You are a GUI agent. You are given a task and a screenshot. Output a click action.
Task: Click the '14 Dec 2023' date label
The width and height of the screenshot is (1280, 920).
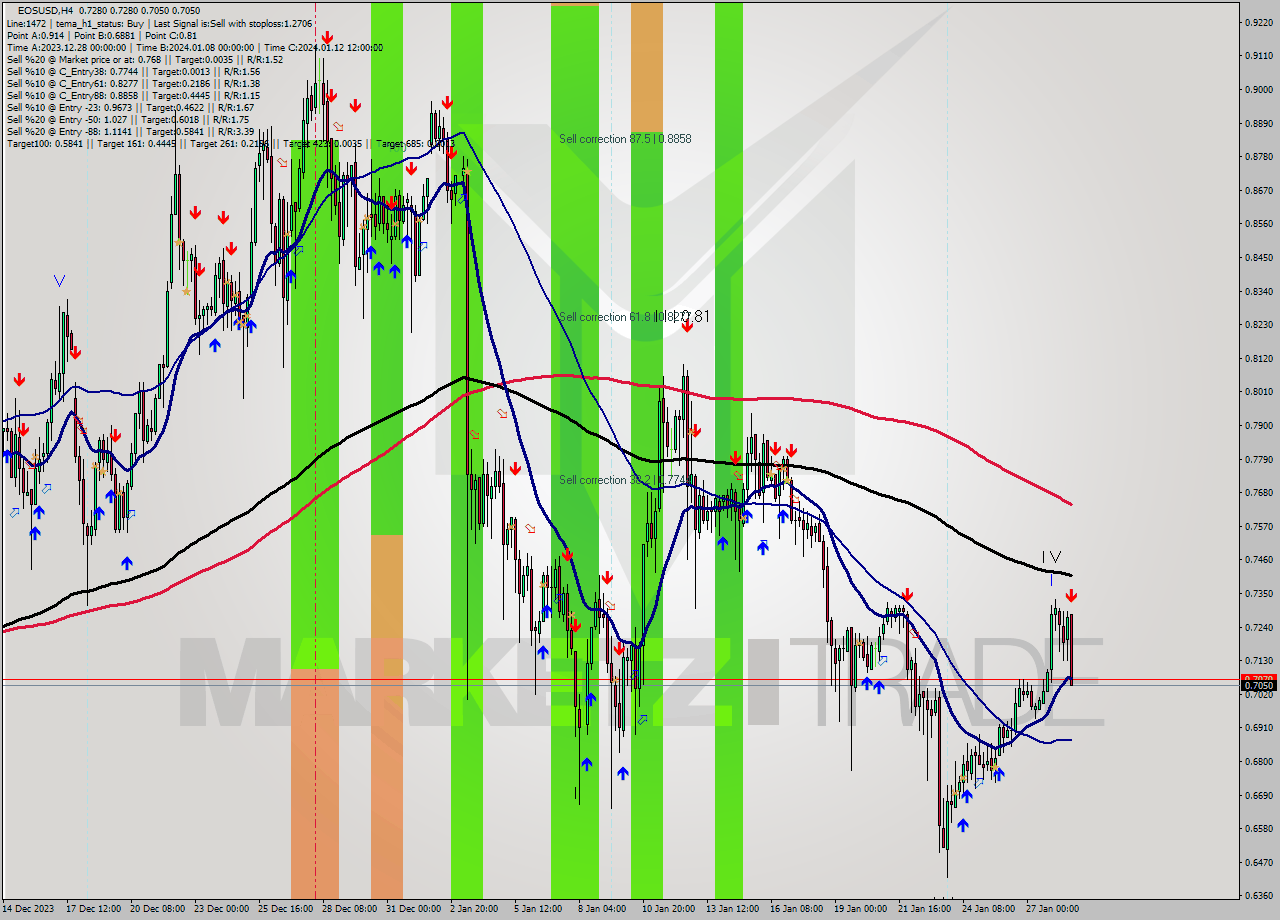[28, 909]
